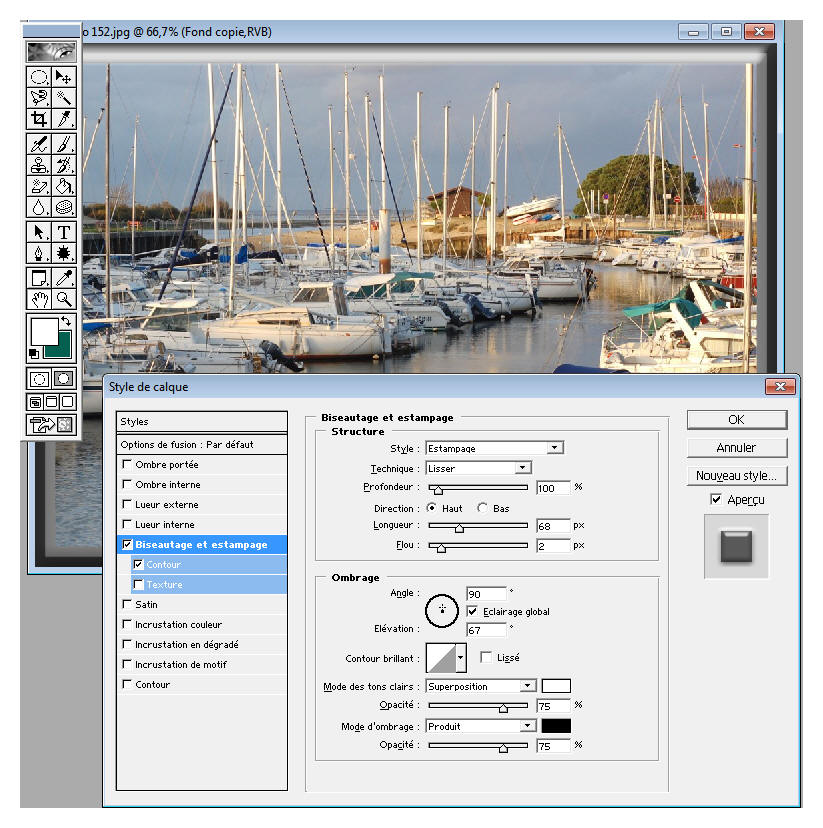823x828 pixels.
Task: Click the Adobe Online eye banner
Action: tap(51, 52)
